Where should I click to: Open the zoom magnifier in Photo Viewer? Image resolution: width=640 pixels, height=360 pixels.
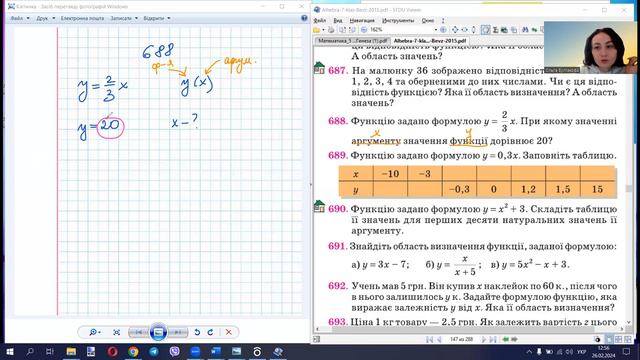(94, 332)
